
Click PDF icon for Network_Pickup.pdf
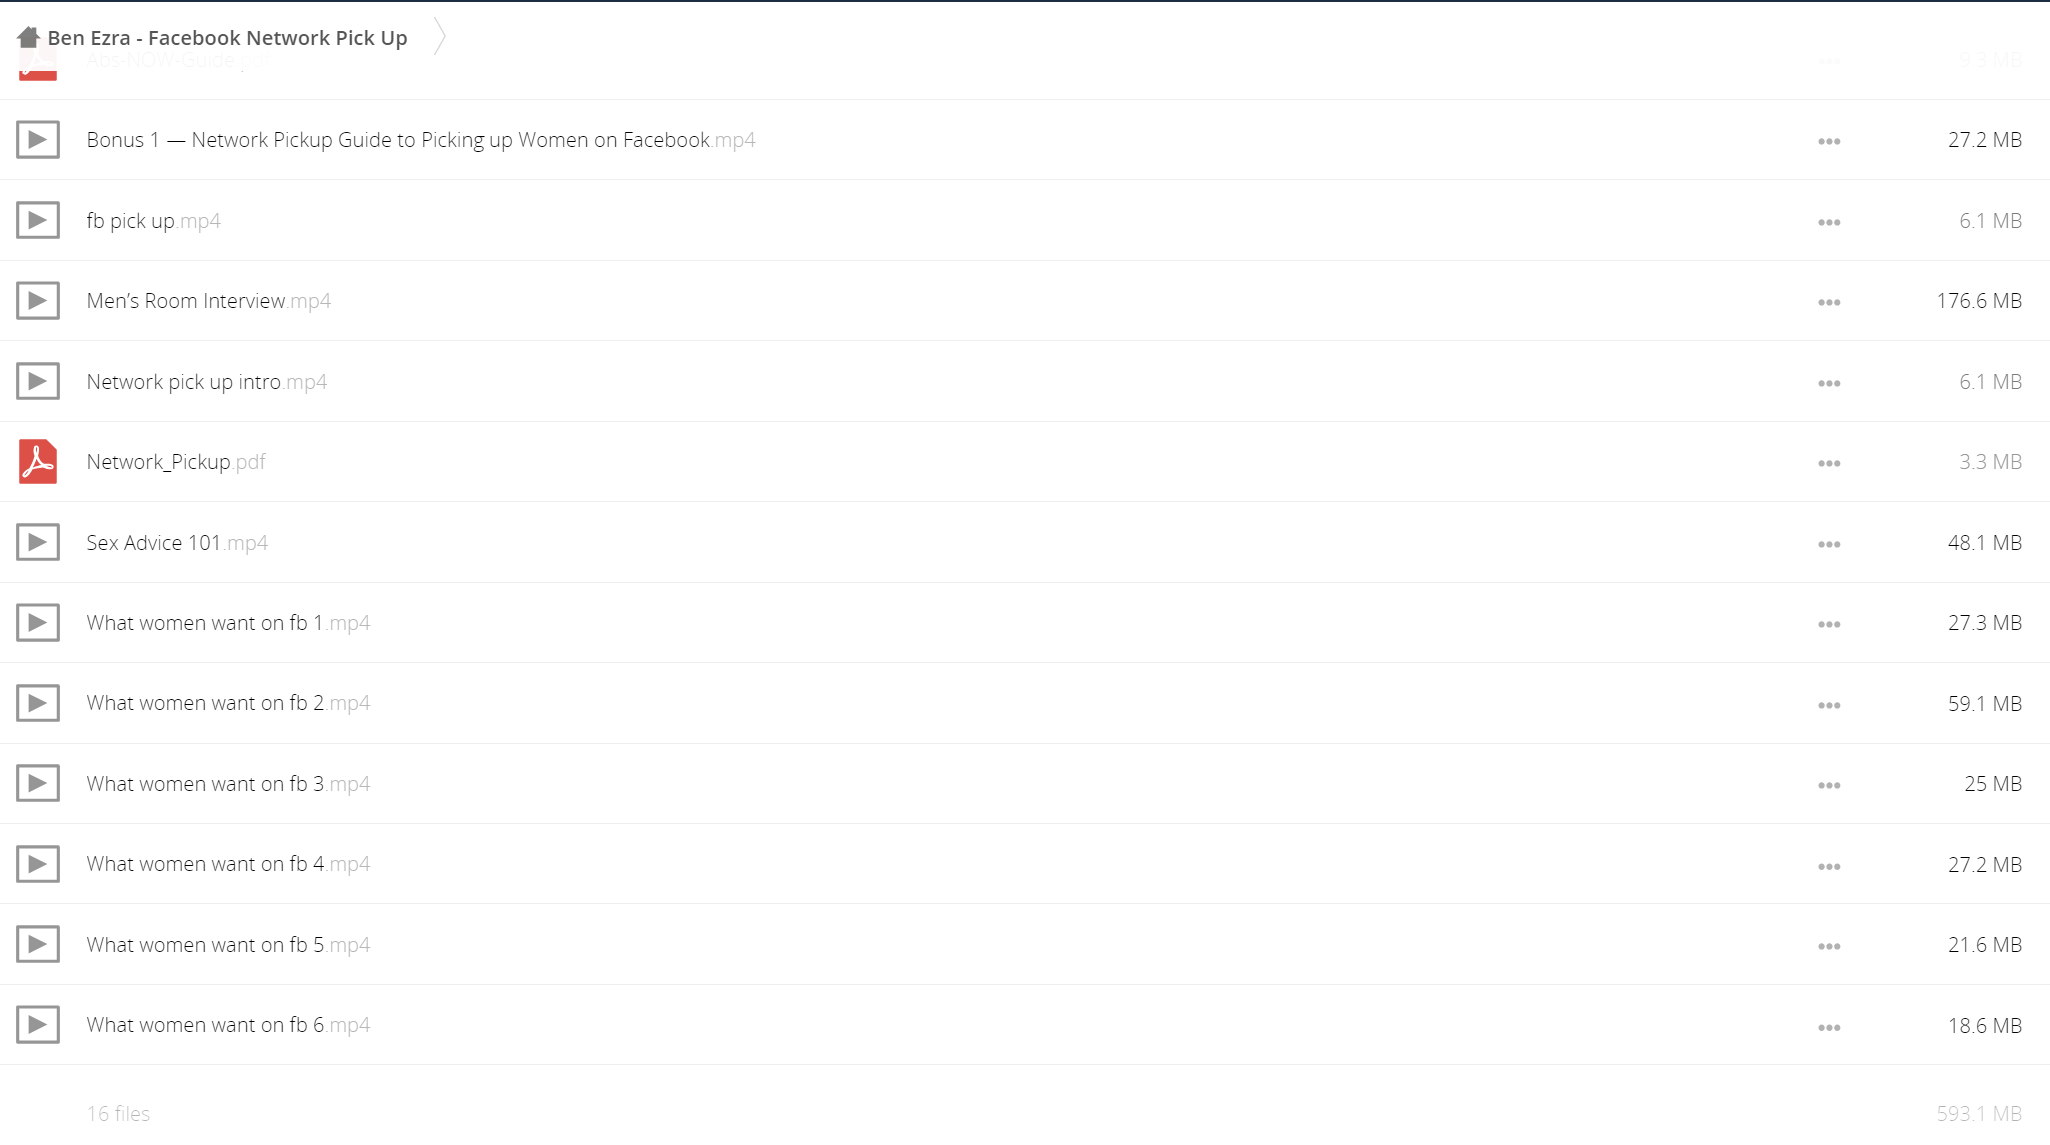pos(38,461)
